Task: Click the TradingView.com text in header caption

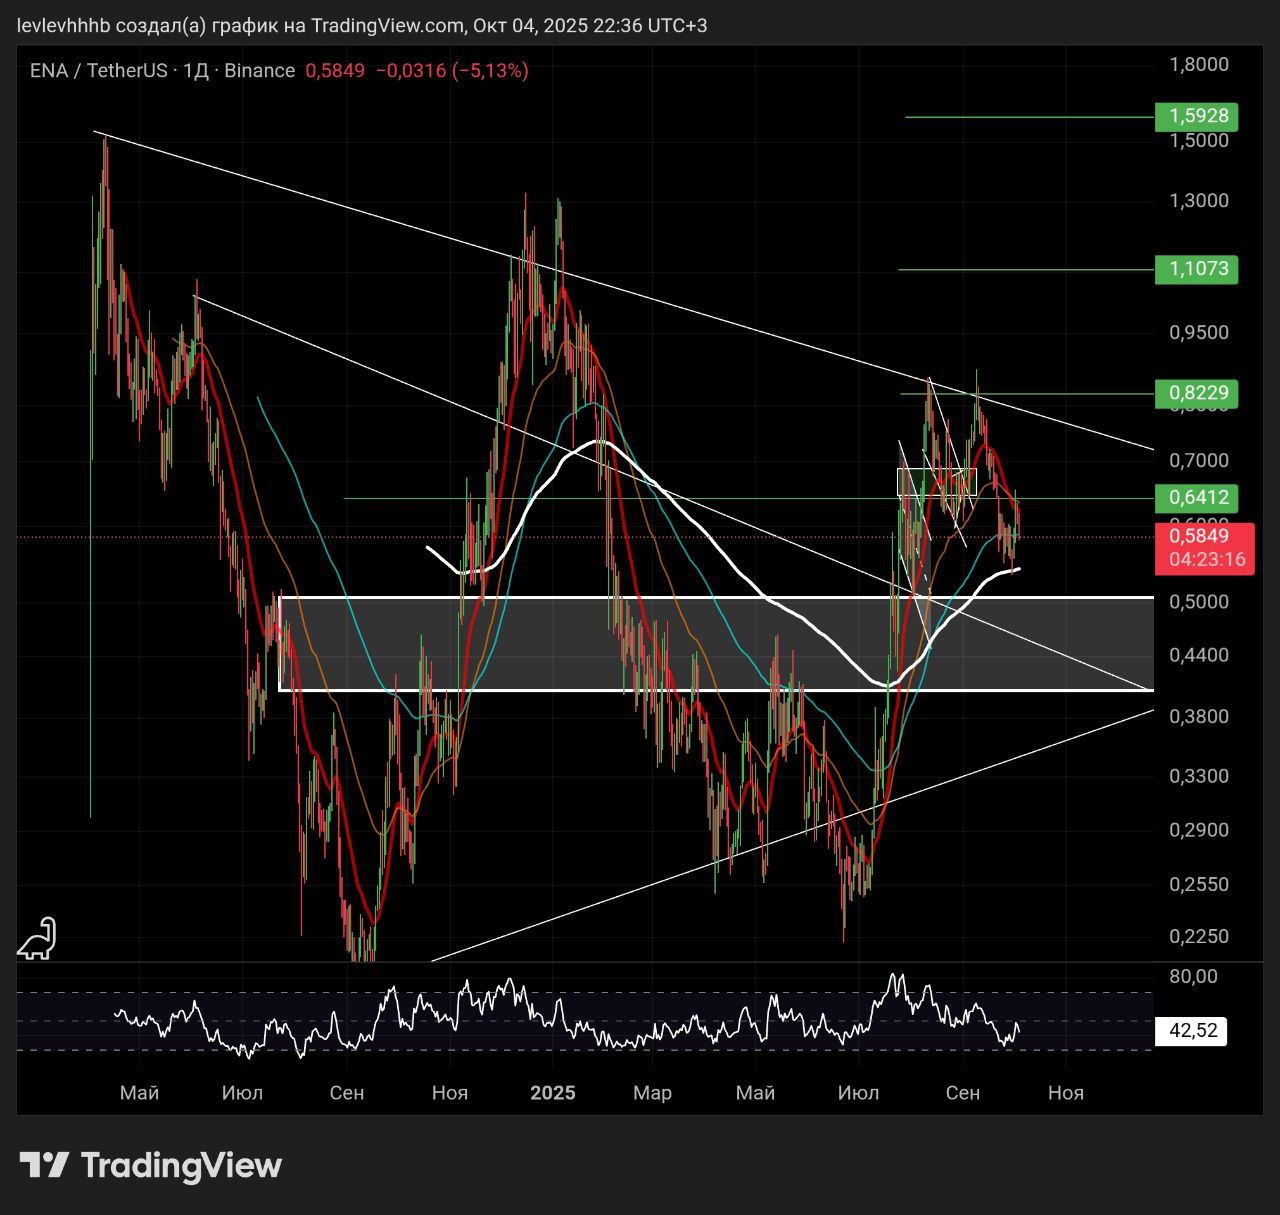Action: click(x=386, y=25)
